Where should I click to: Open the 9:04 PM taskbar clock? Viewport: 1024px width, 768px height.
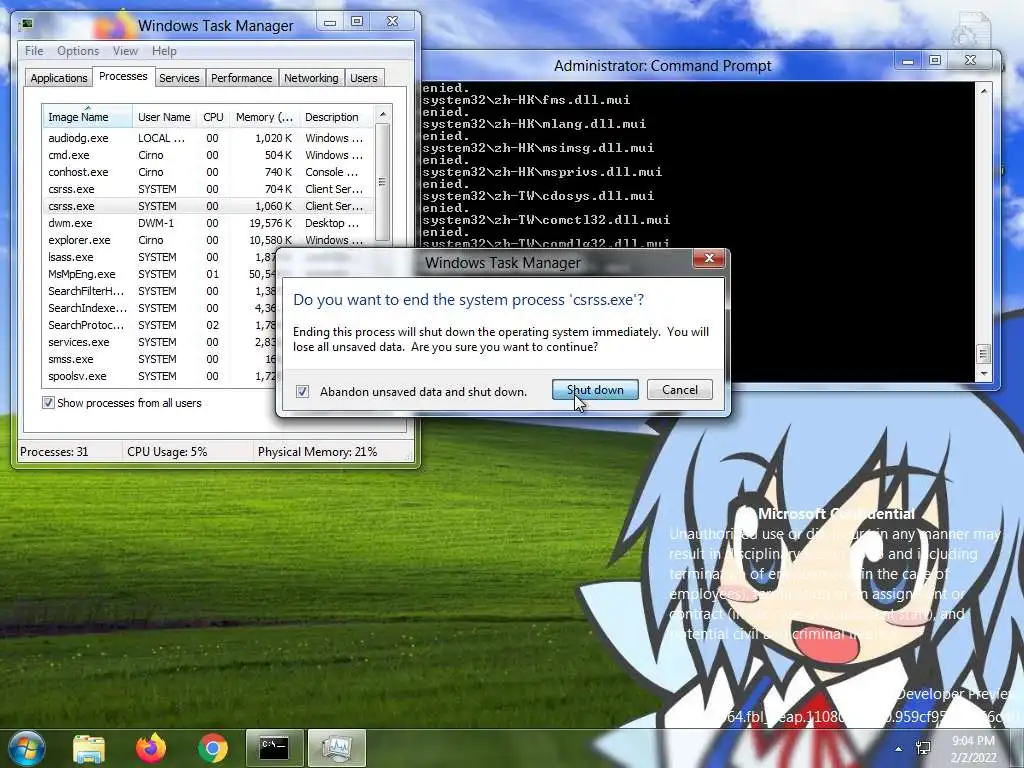coord(974,749)
